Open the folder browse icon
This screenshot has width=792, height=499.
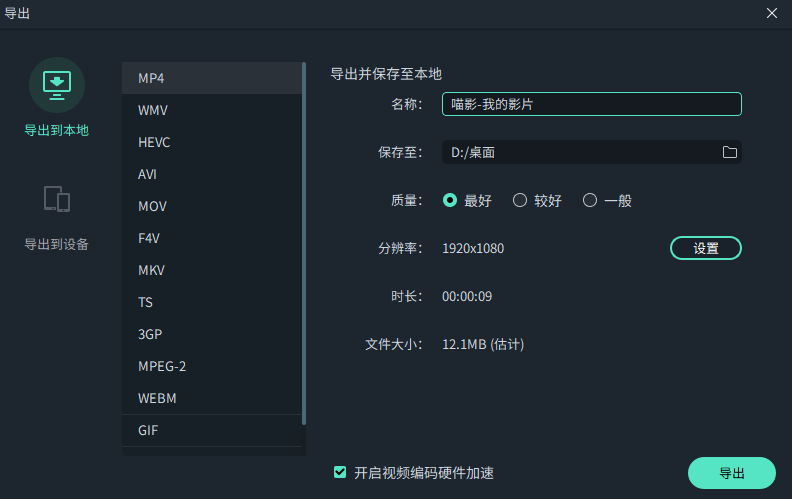729,152
